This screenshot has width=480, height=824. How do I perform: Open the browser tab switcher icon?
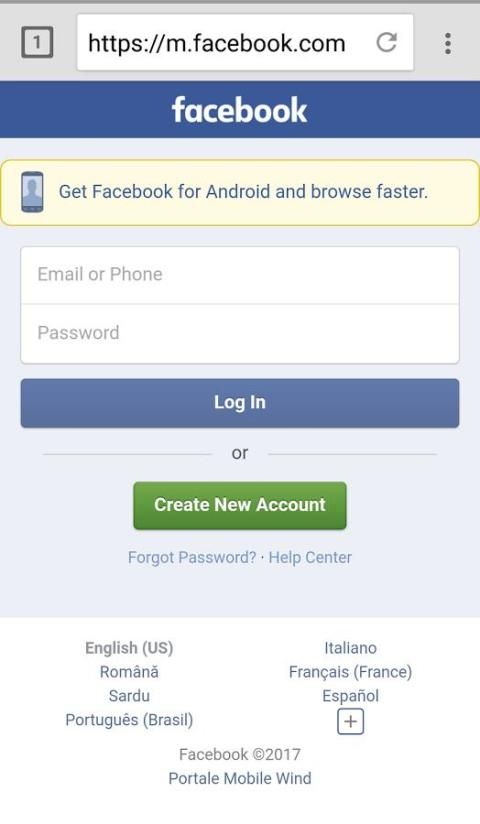(37, 42)
